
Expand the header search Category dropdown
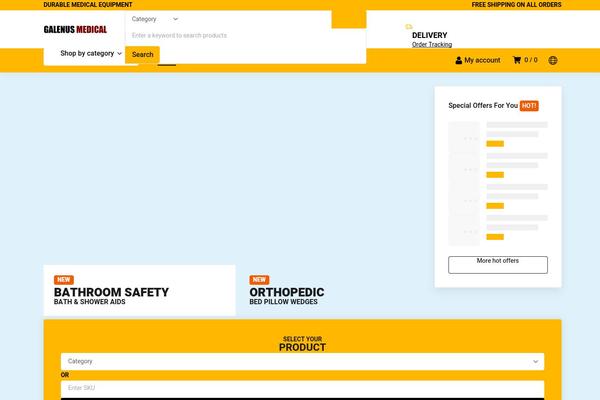click(x=155, y=19)
